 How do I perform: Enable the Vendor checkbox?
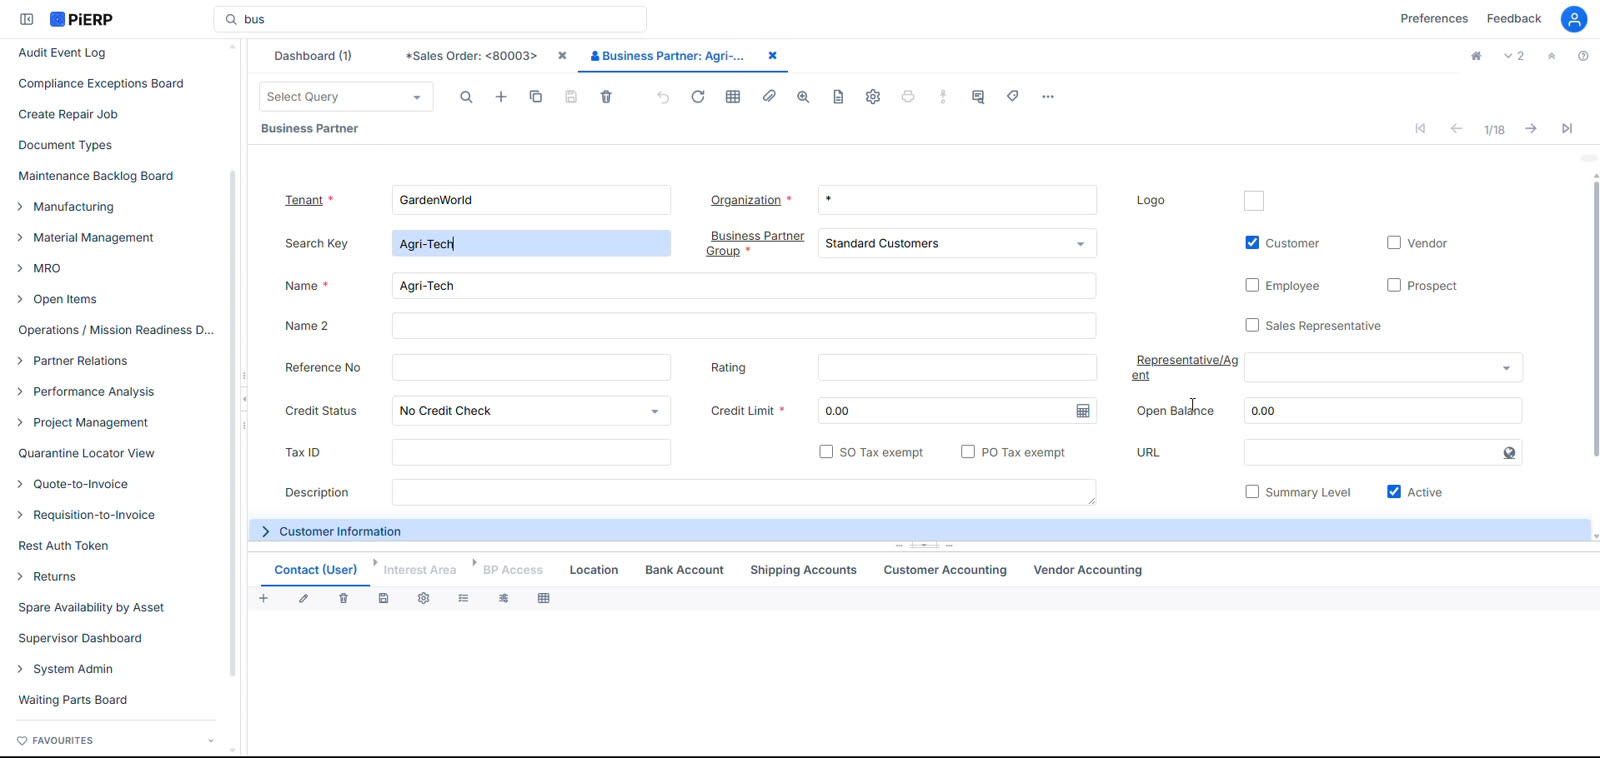coord(1394,243)
